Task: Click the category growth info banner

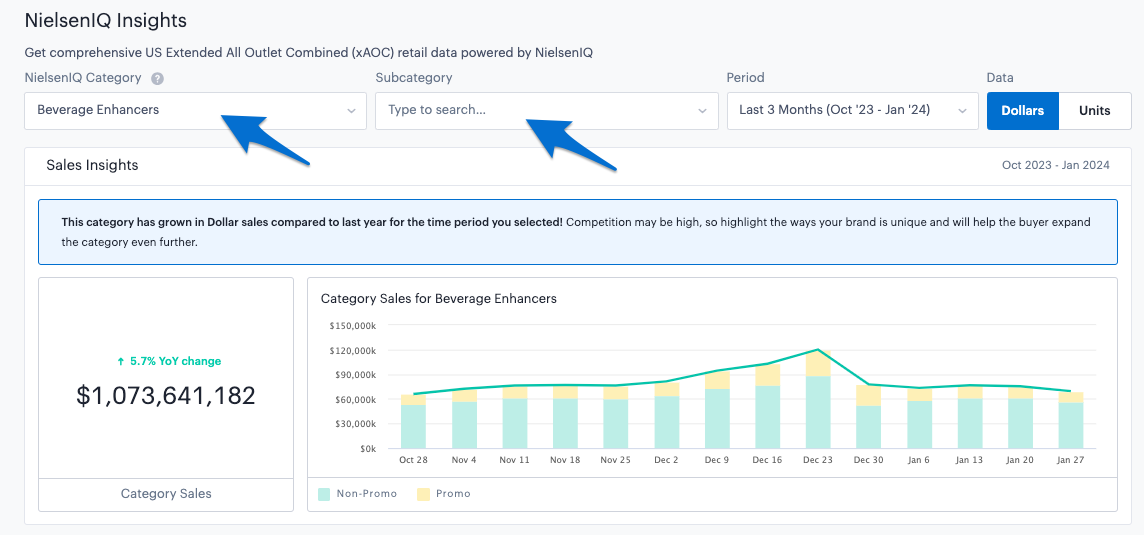Action: pyautogui.click(x=577, y=232)
